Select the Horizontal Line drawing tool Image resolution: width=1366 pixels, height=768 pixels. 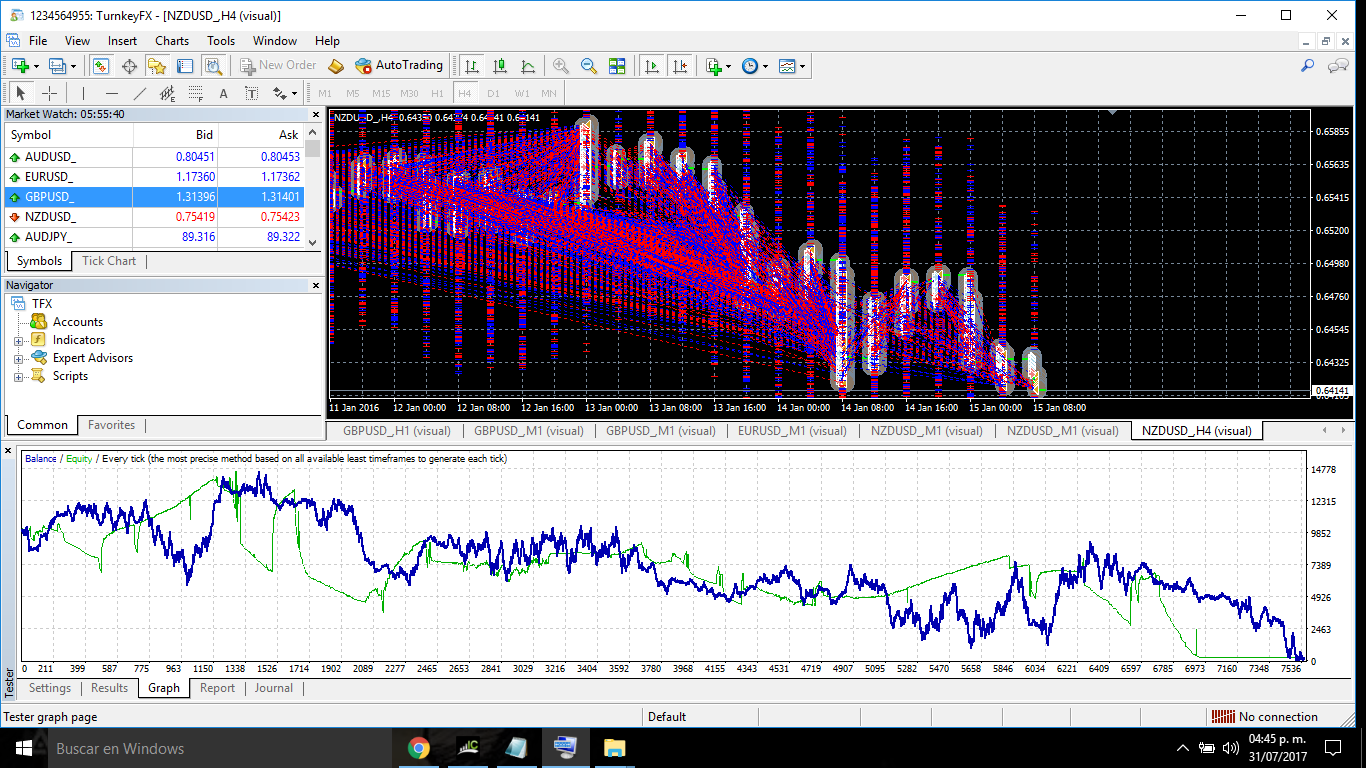[x=111, y=93]
